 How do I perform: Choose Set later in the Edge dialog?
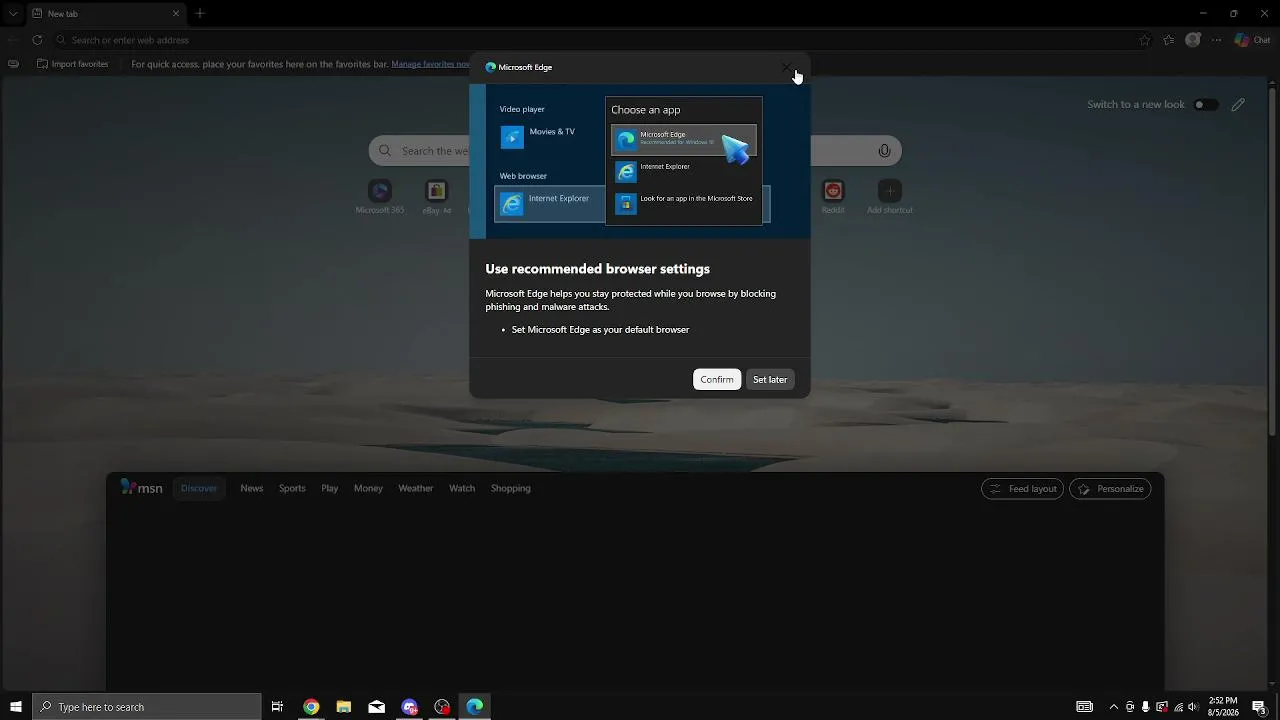click(770, 379)
